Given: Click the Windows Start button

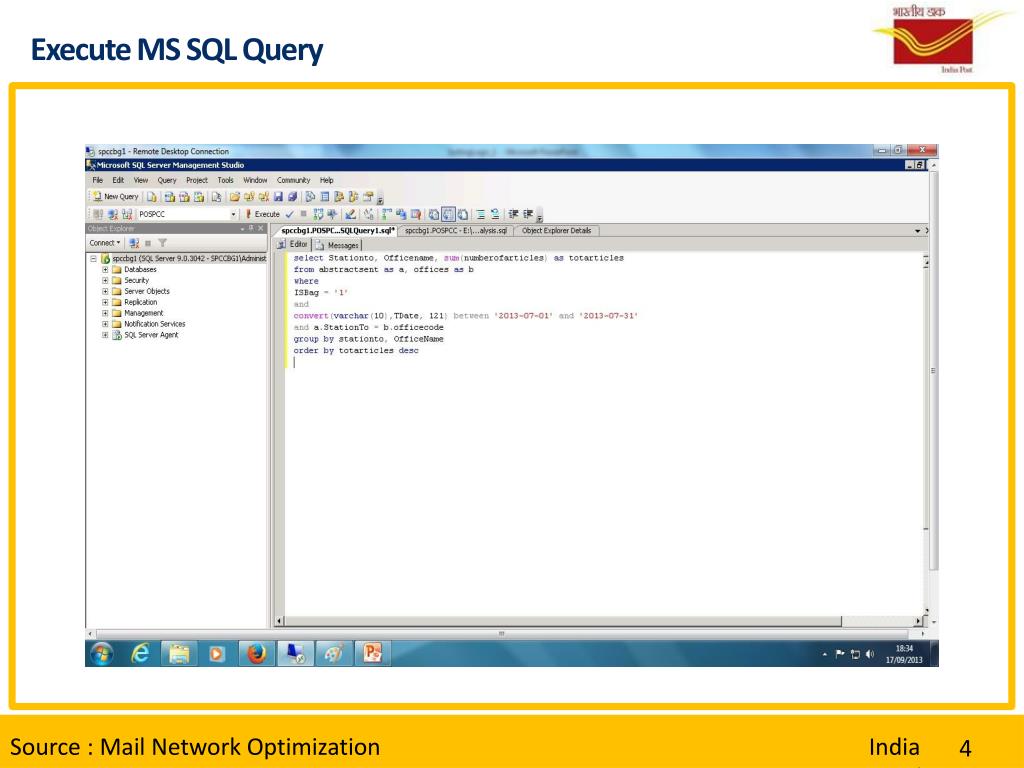Looking at the screenshot, I should tap(101, 653).
